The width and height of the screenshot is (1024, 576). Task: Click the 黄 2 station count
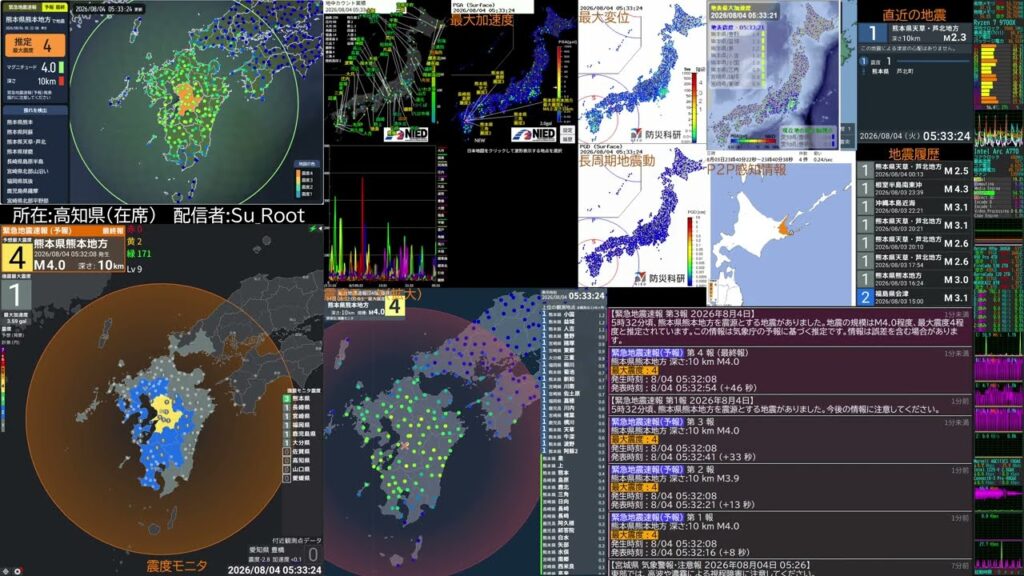[x=135, y=242]
